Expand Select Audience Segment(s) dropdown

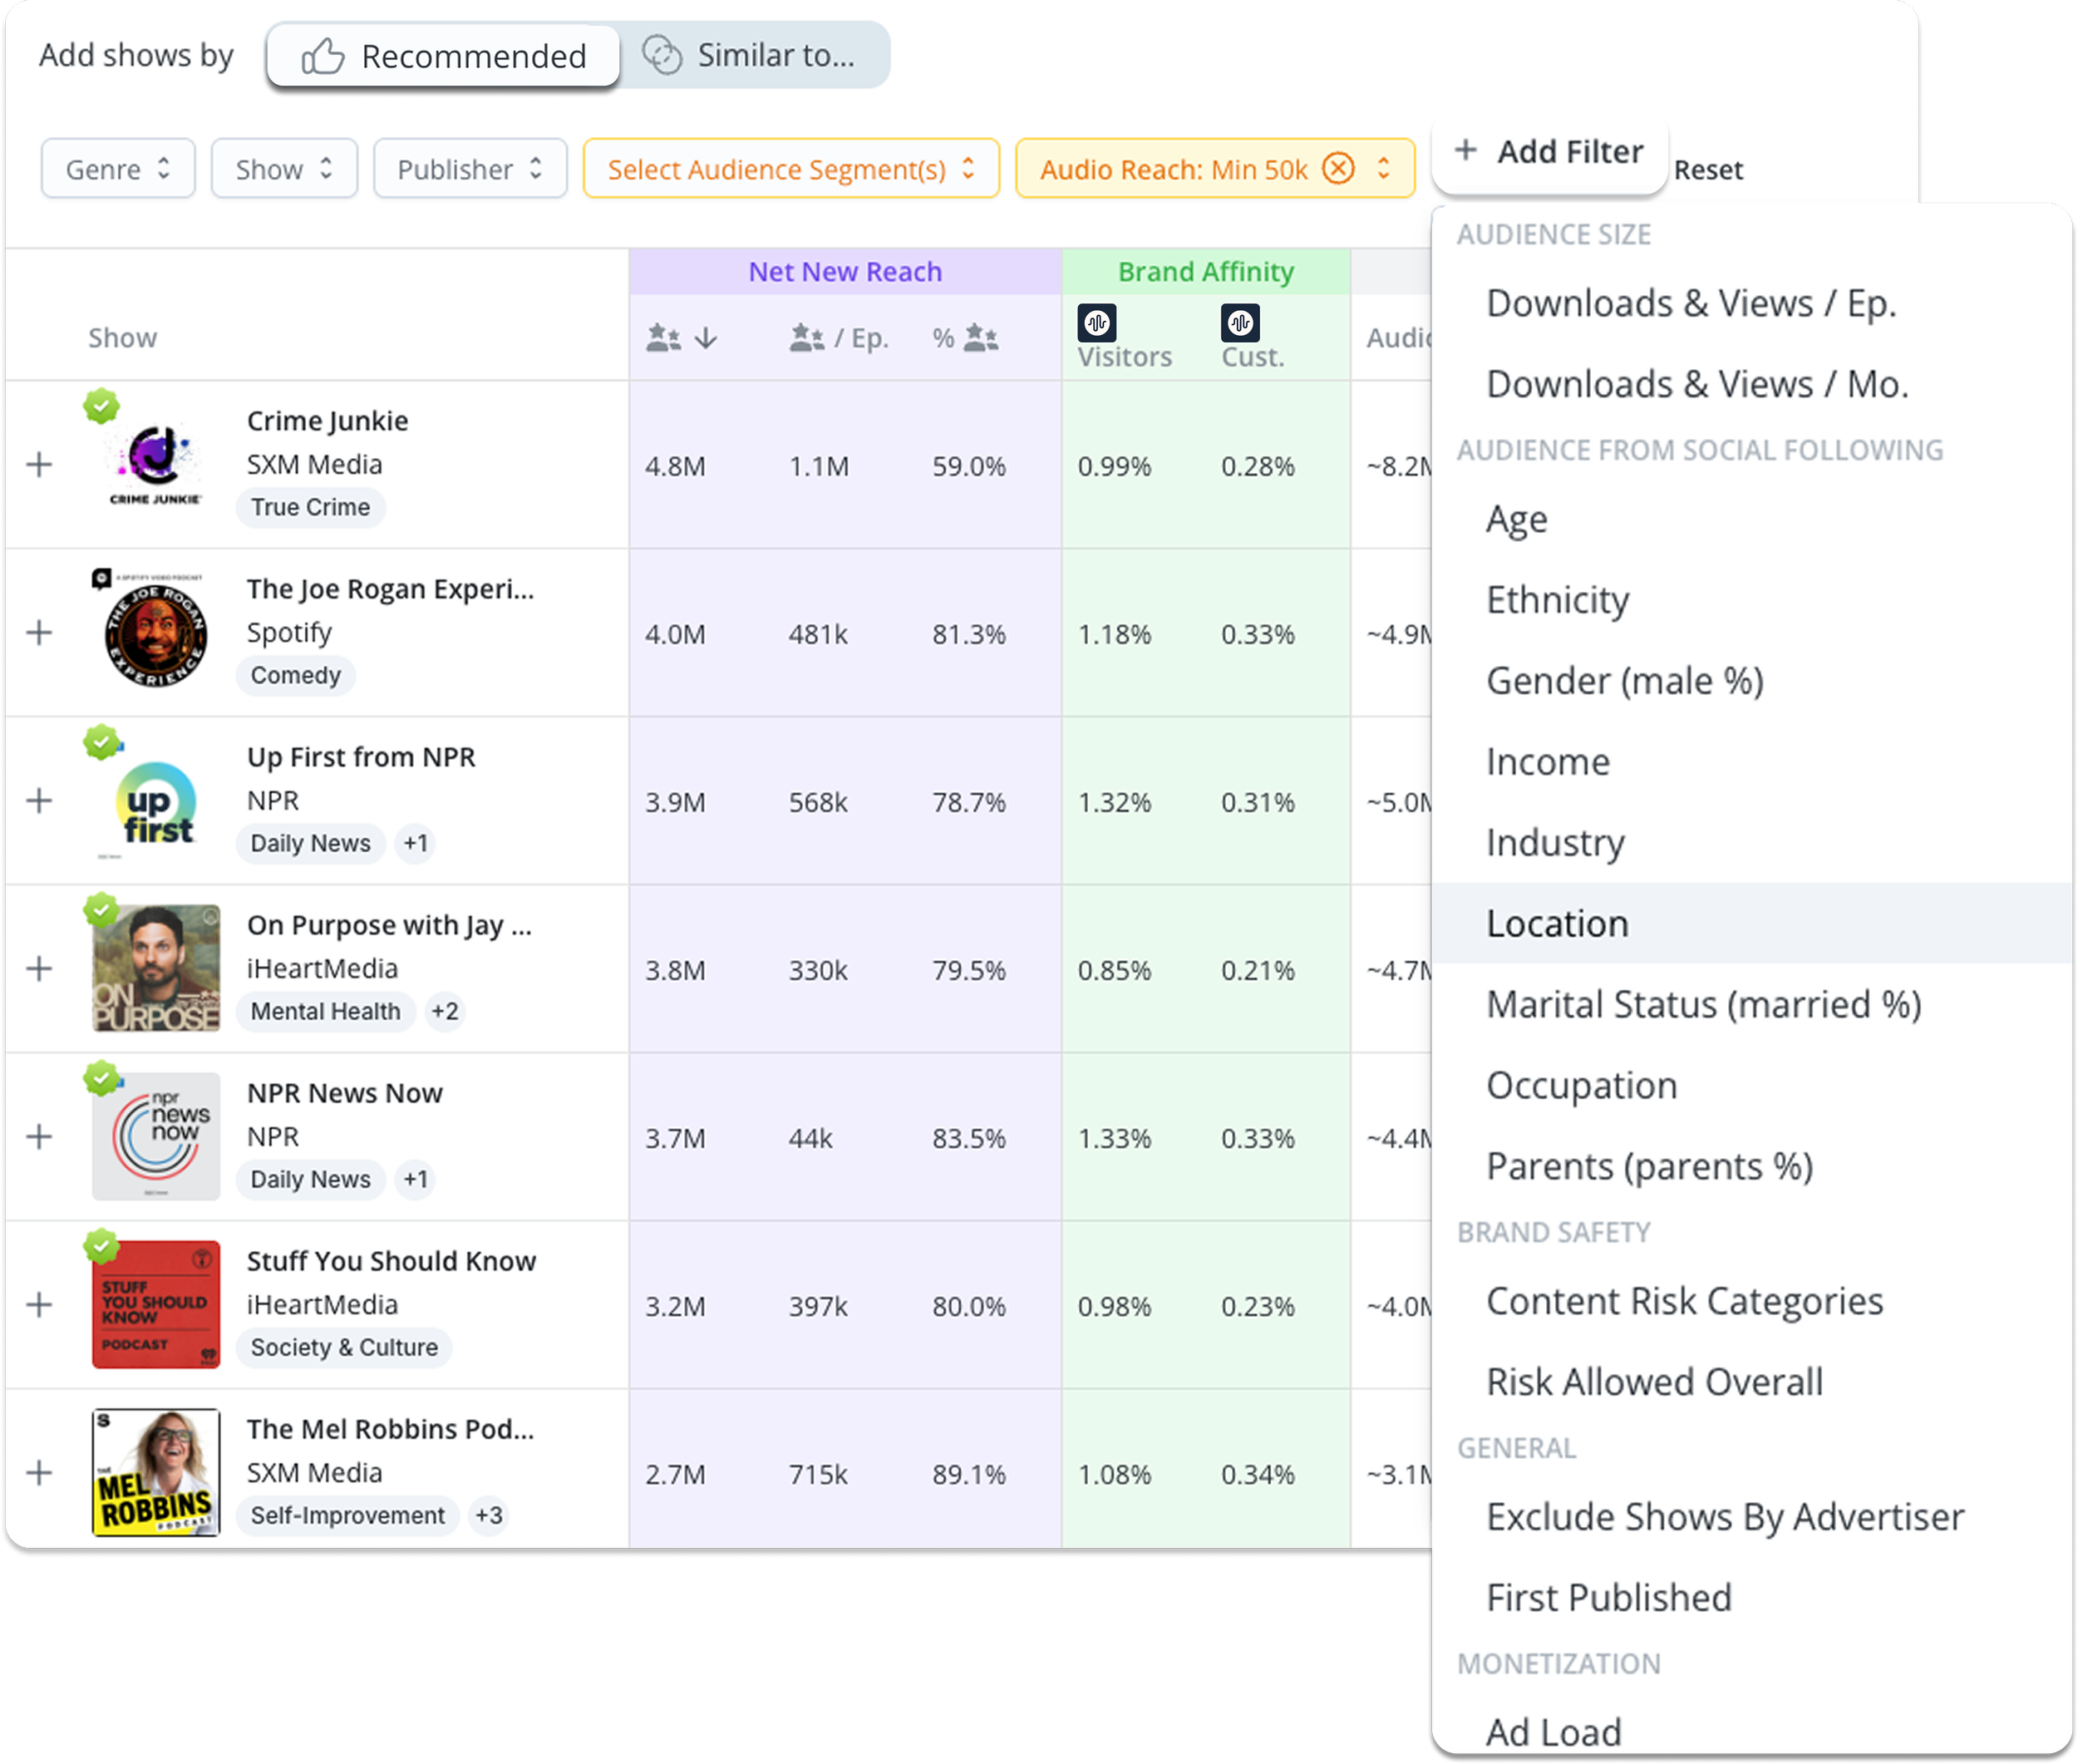(x=790, y=169)
